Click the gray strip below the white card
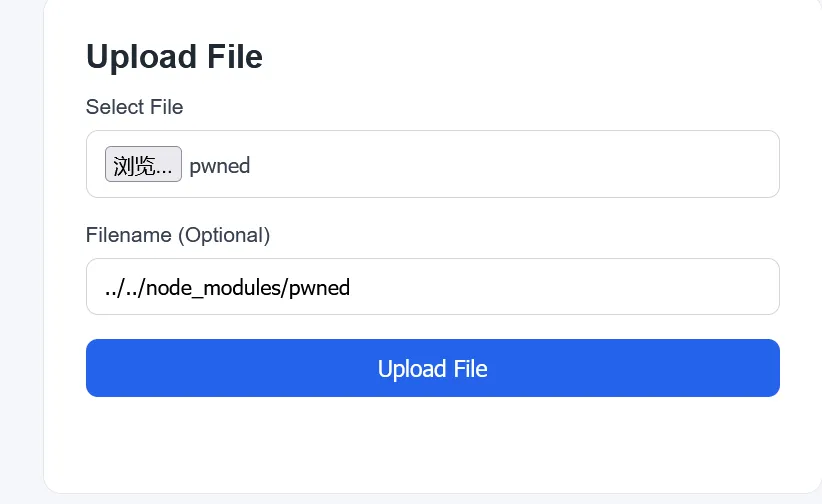822x504 pixels. coord(432,499)
